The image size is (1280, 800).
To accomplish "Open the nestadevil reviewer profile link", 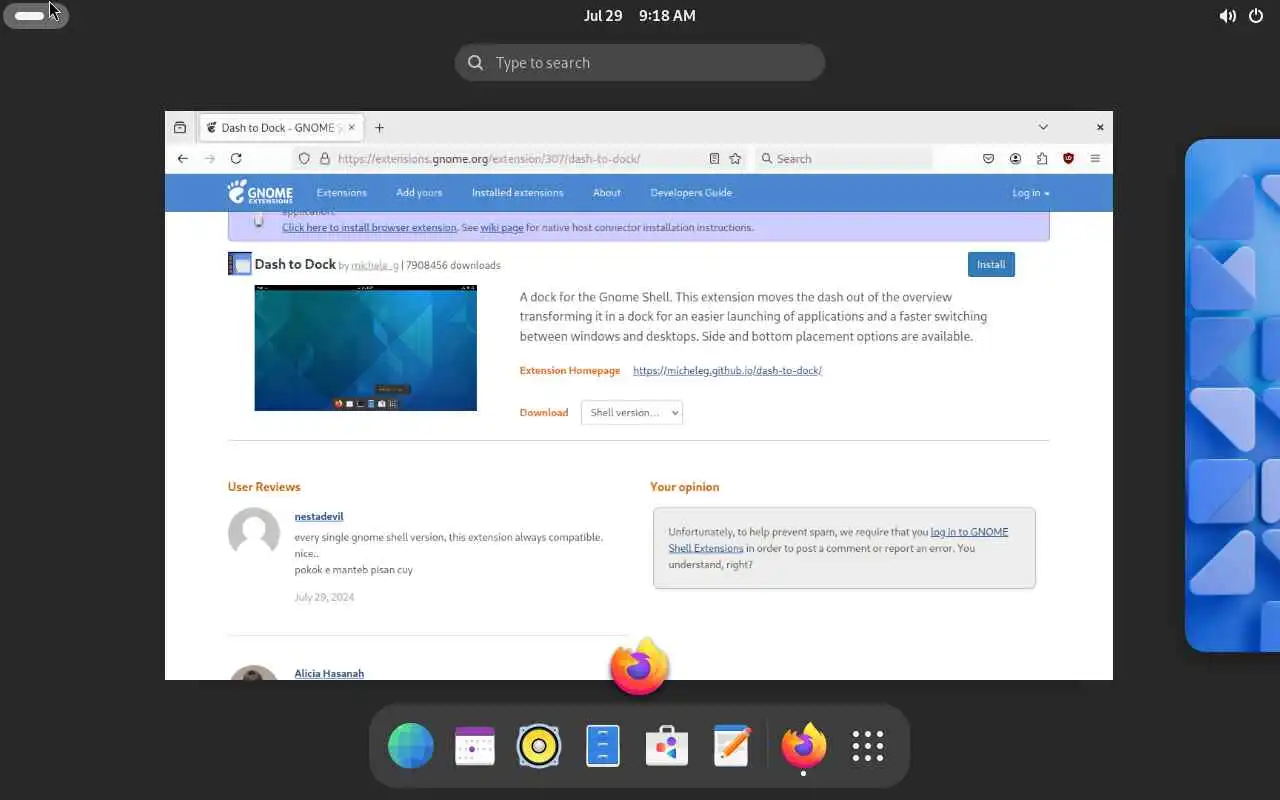I will point(319,517).
